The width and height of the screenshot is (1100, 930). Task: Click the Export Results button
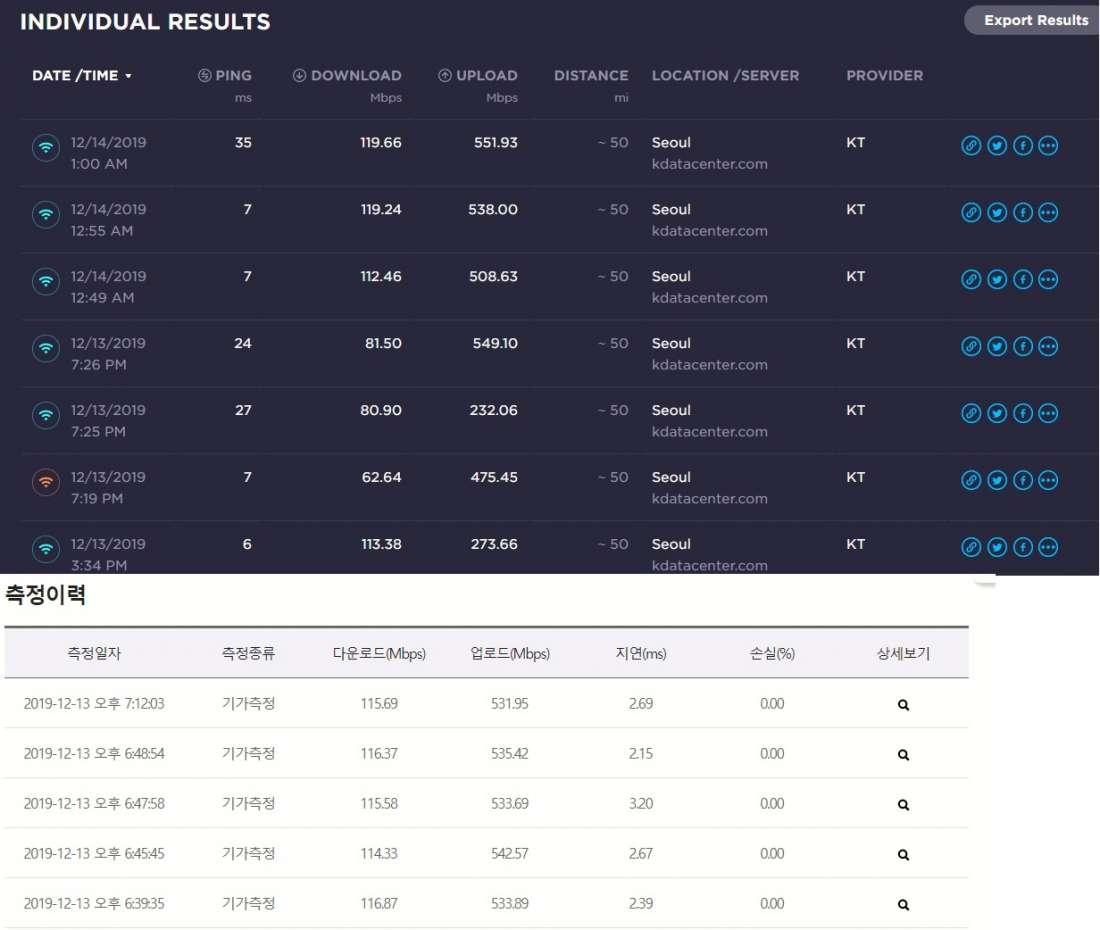pos(1035,20)
